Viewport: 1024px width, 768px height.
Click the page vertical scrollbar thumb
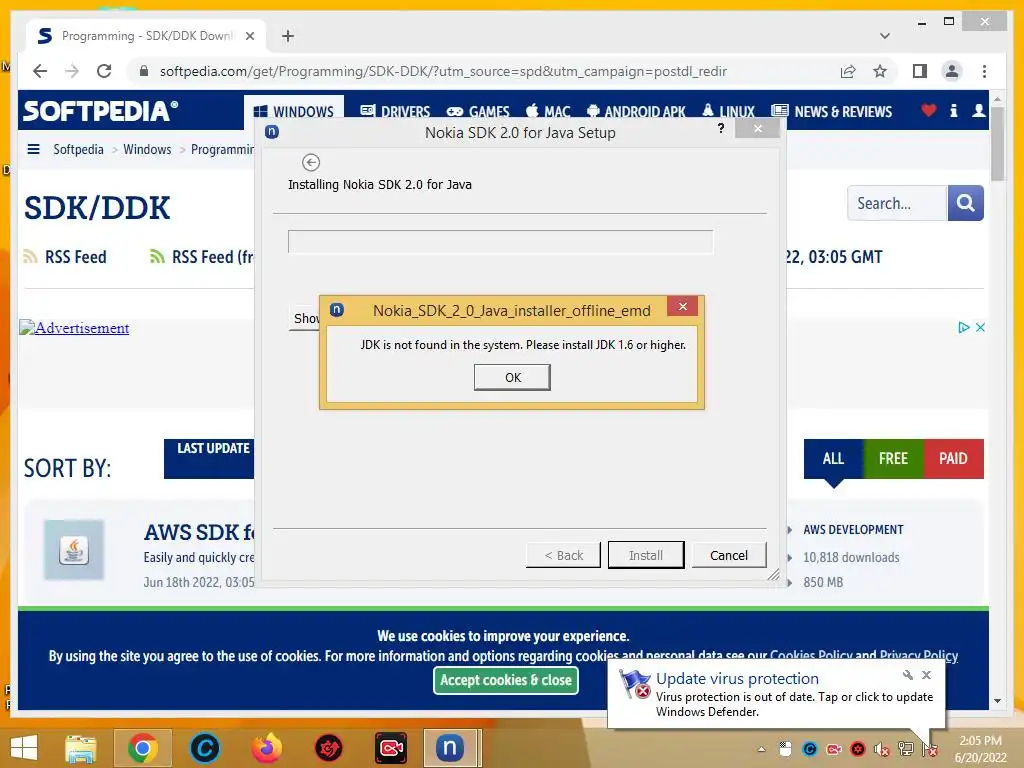tap(997, 144)
